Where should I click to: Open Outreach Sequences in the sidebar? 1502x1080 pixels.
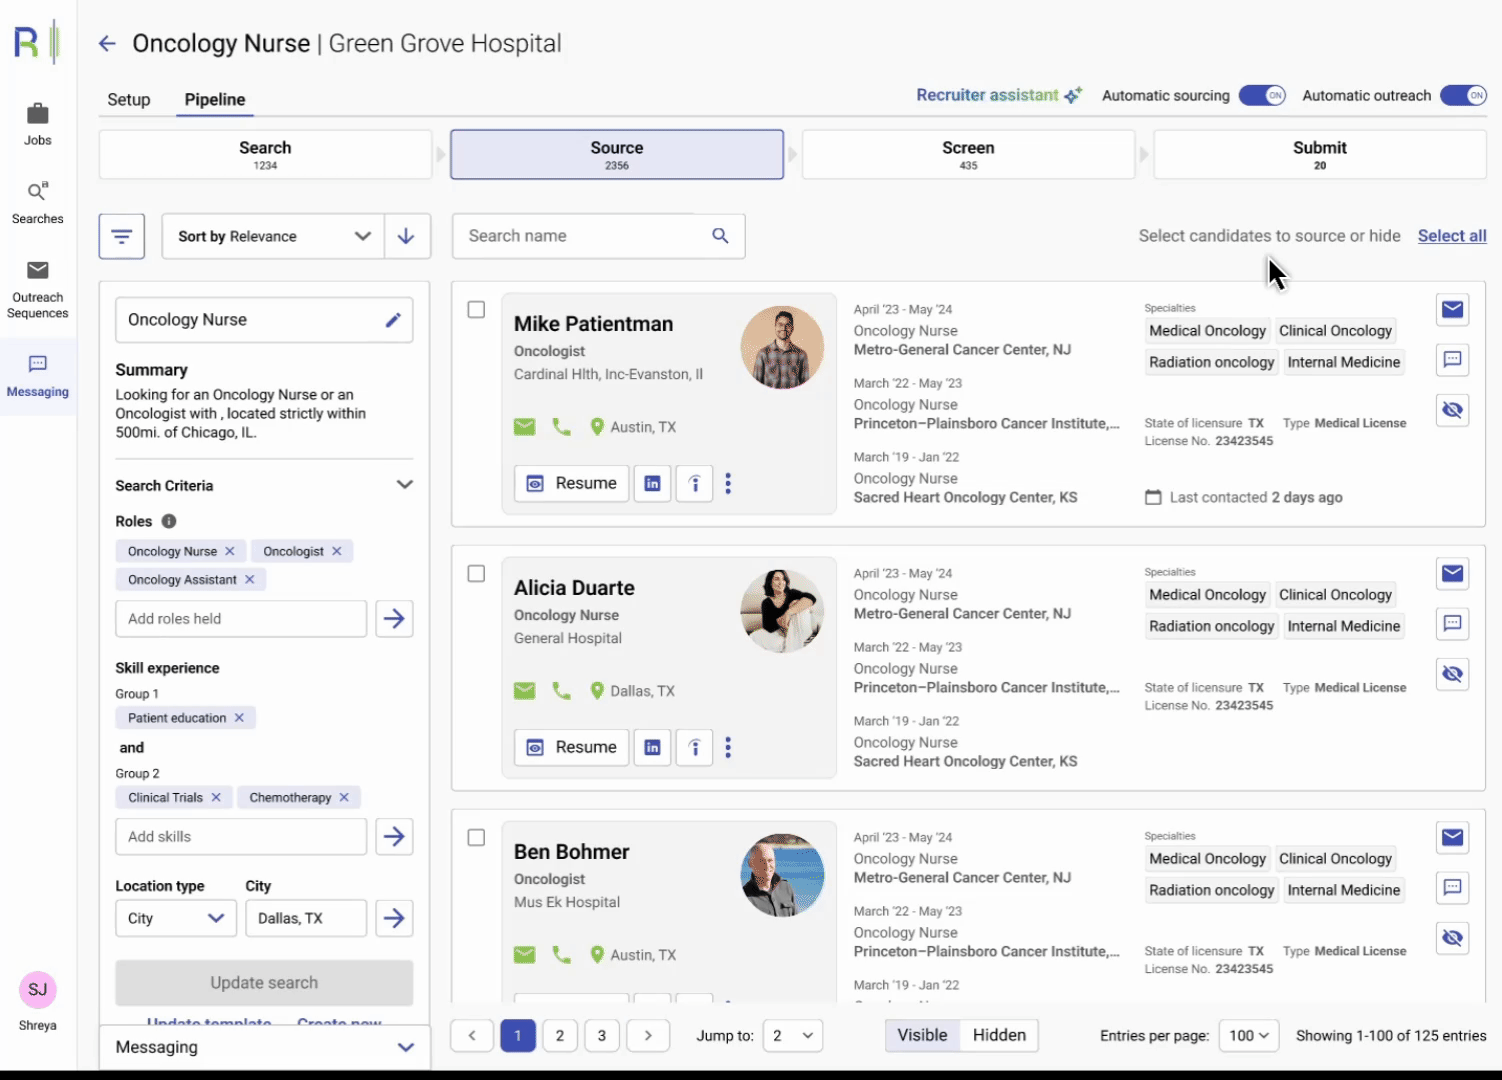[37, 288]
